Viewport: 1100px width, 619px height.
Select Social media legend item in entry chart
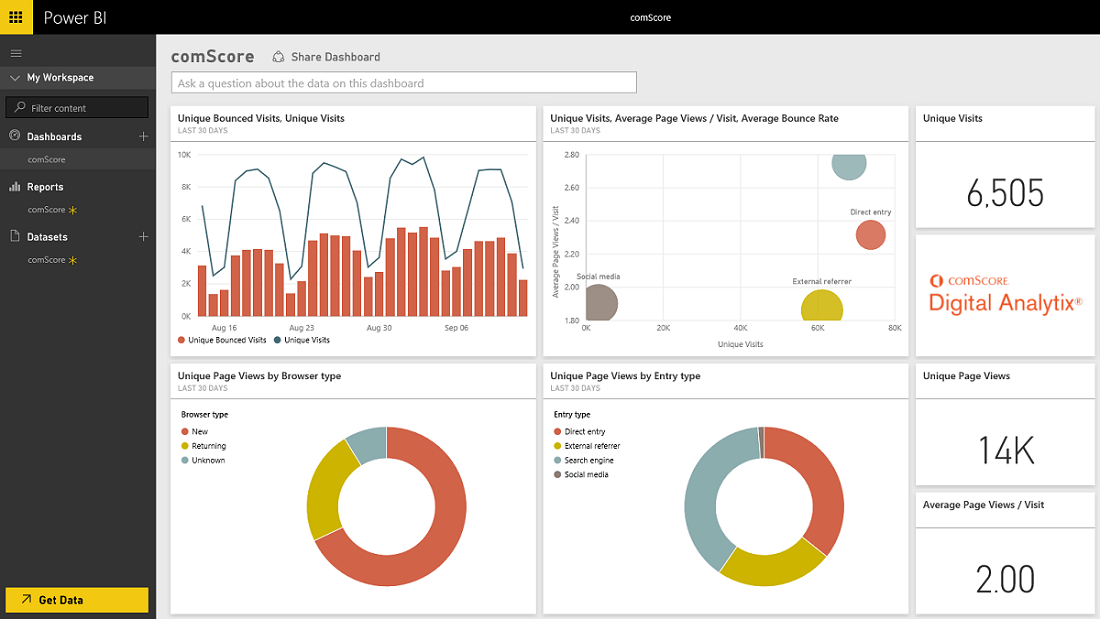point(581,474)
